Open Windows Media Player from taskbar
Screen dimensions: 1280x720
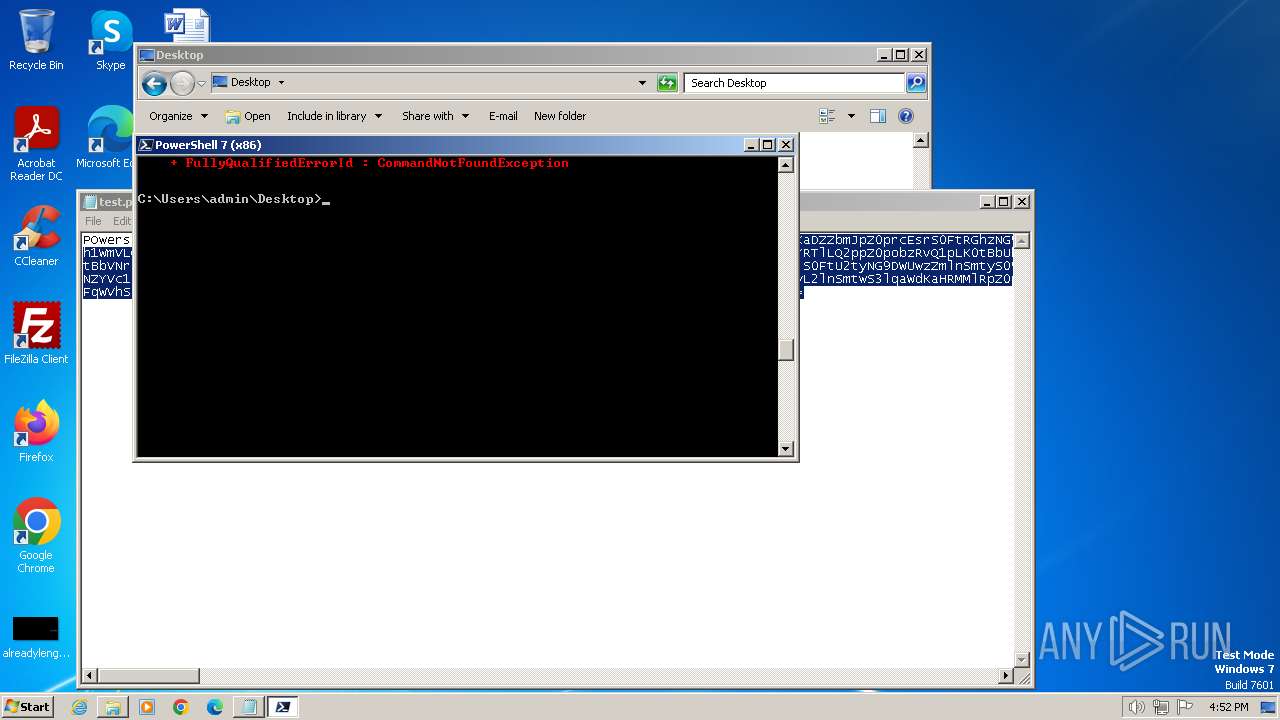[147, 707]
